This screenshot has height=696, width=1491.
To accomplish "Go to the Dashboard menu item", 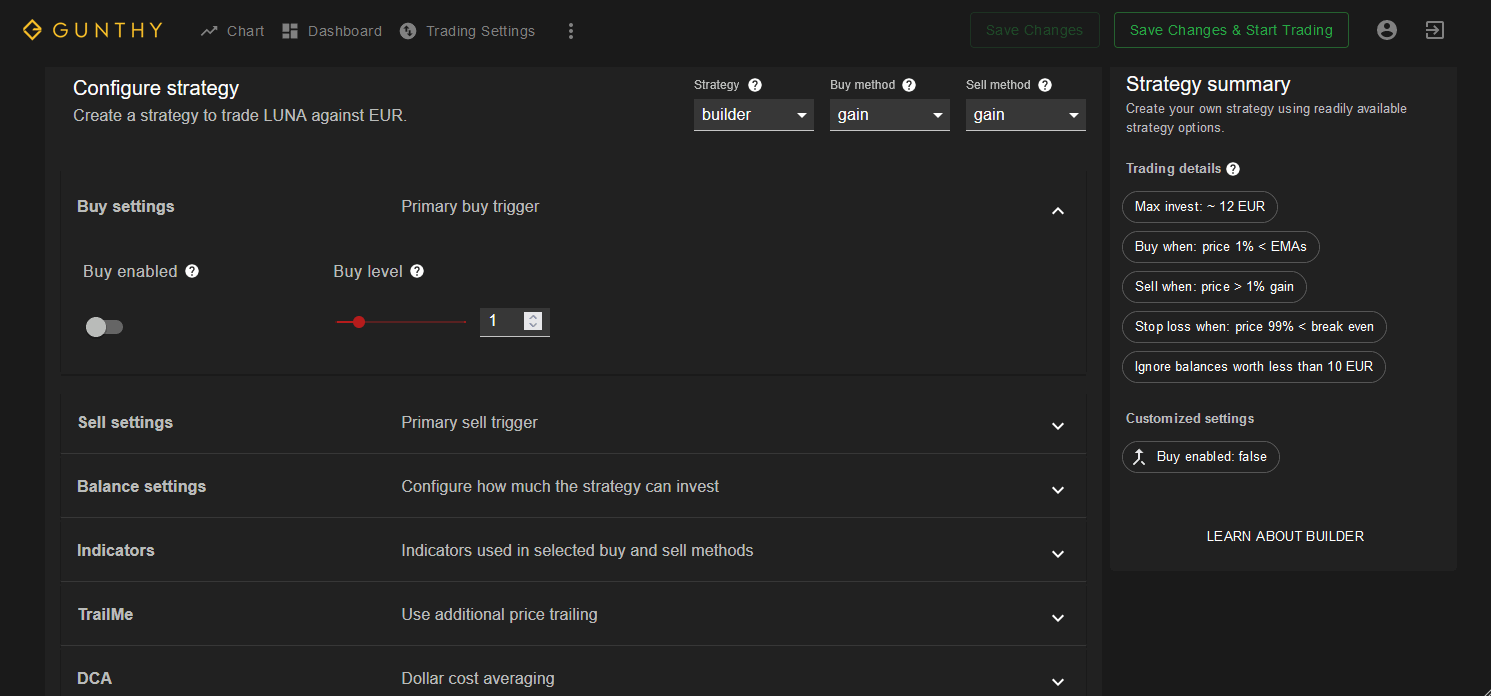I will point(332,31).
